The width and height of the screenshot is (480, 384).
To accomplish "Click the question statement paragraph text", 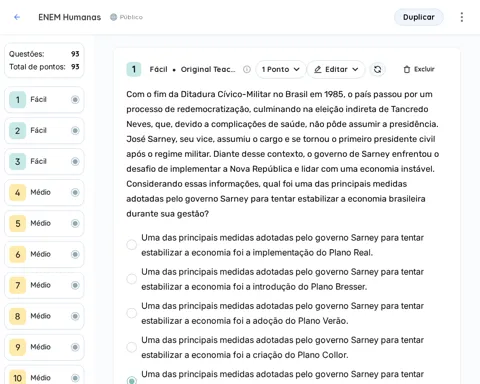I will pos(283,154).
